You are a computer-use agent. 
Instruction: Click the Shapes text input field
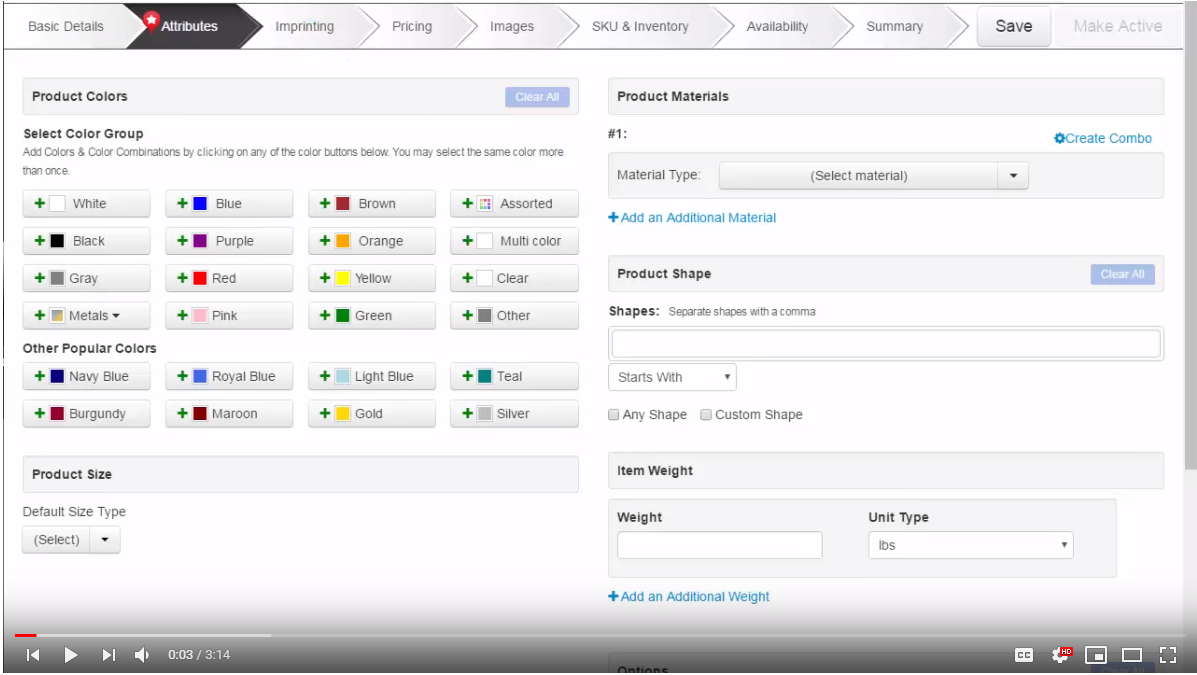886,344
